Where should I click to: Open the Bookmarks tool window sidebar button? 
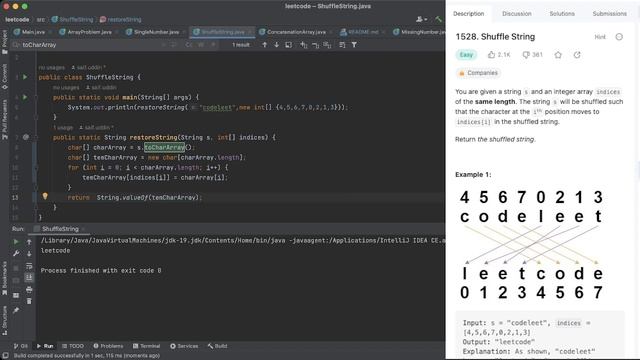point(5,278)
